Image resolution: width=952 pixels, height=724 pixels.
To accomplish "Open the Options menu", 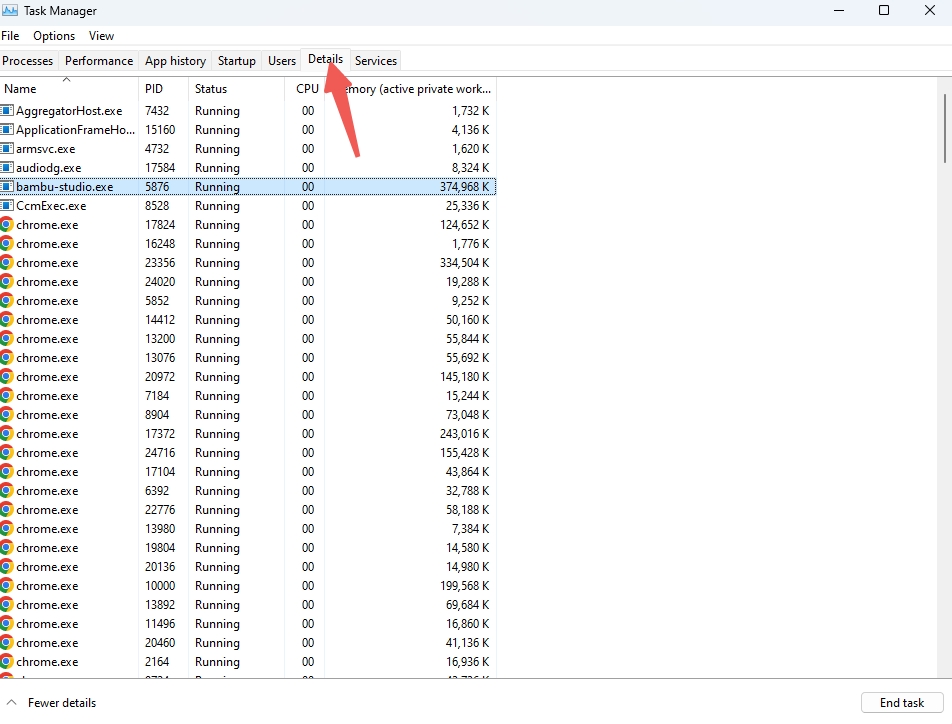I will [x=54, y=36].
